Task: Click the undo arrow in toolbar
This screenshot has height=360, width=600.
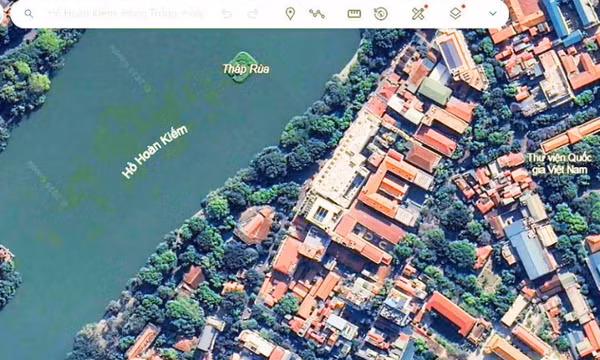Action: (x=227, y=14)
